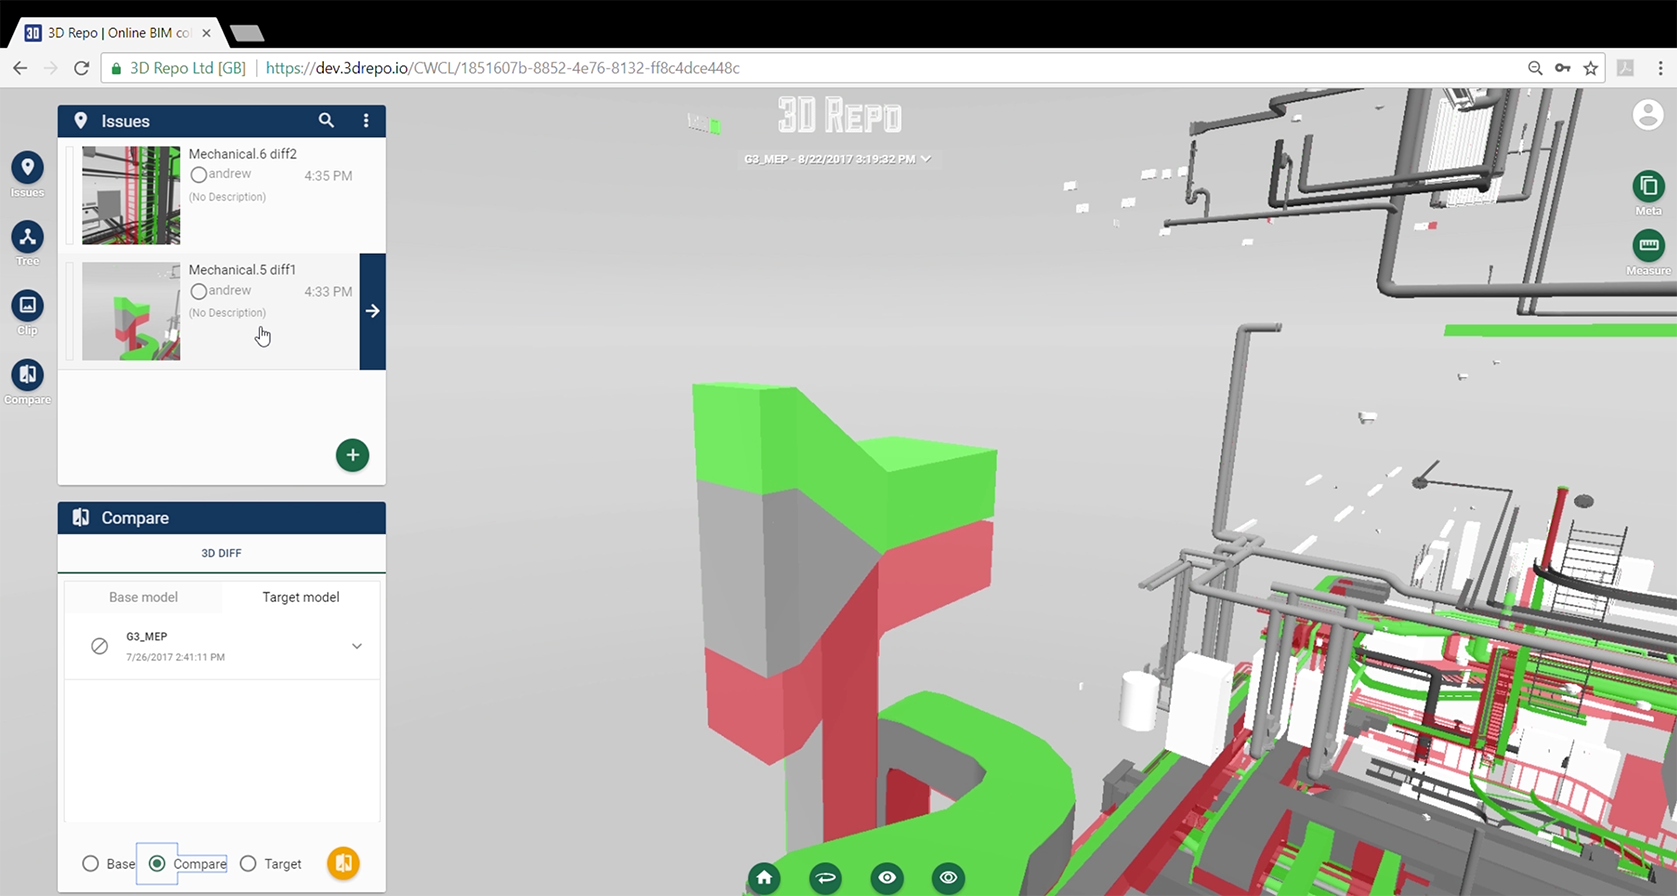The height and width of the screenshot is (896, 1677).
Task: Switch to turntable navigation mode button
Action: tap(825, 878)
